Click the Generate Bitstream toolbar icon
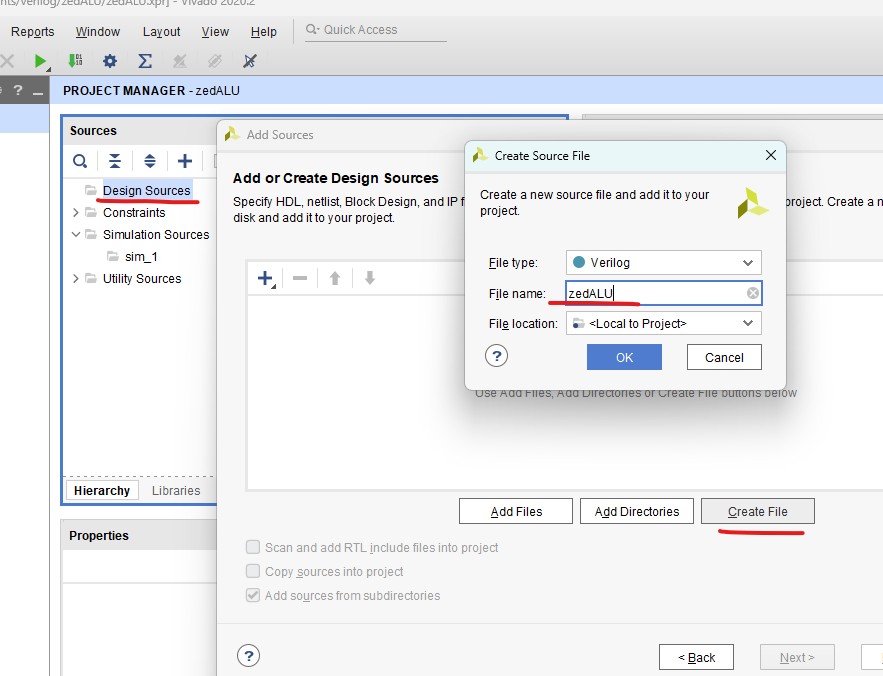The width and height of the screenshot is (883, 676). [x=75, y=61]
